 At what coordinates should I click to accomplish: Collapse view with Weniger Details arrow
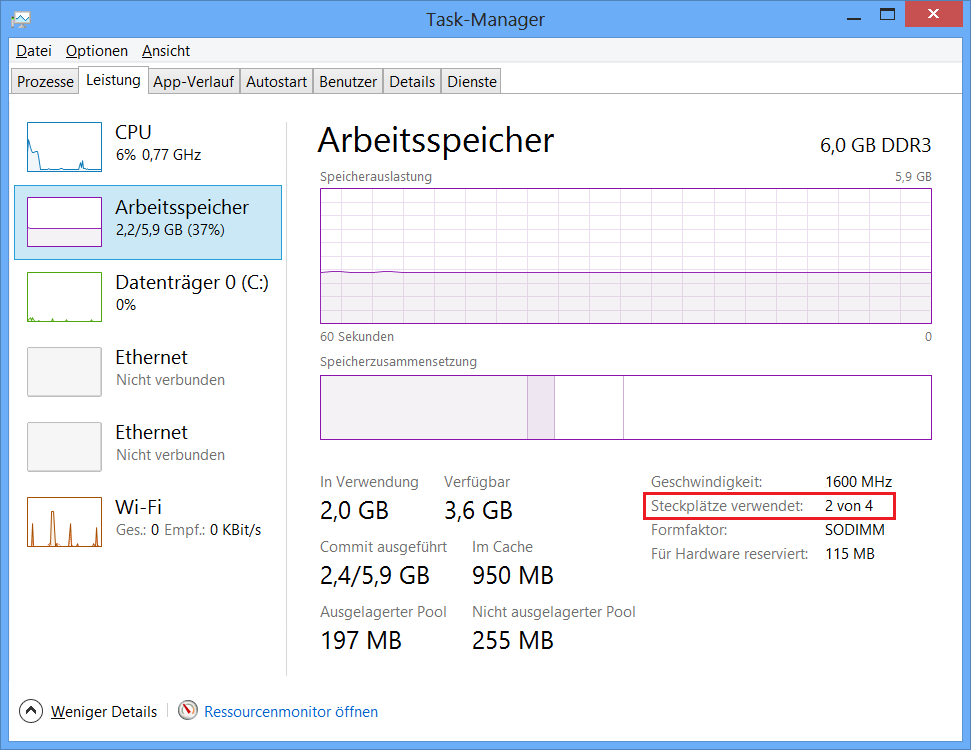click(32, 712)
